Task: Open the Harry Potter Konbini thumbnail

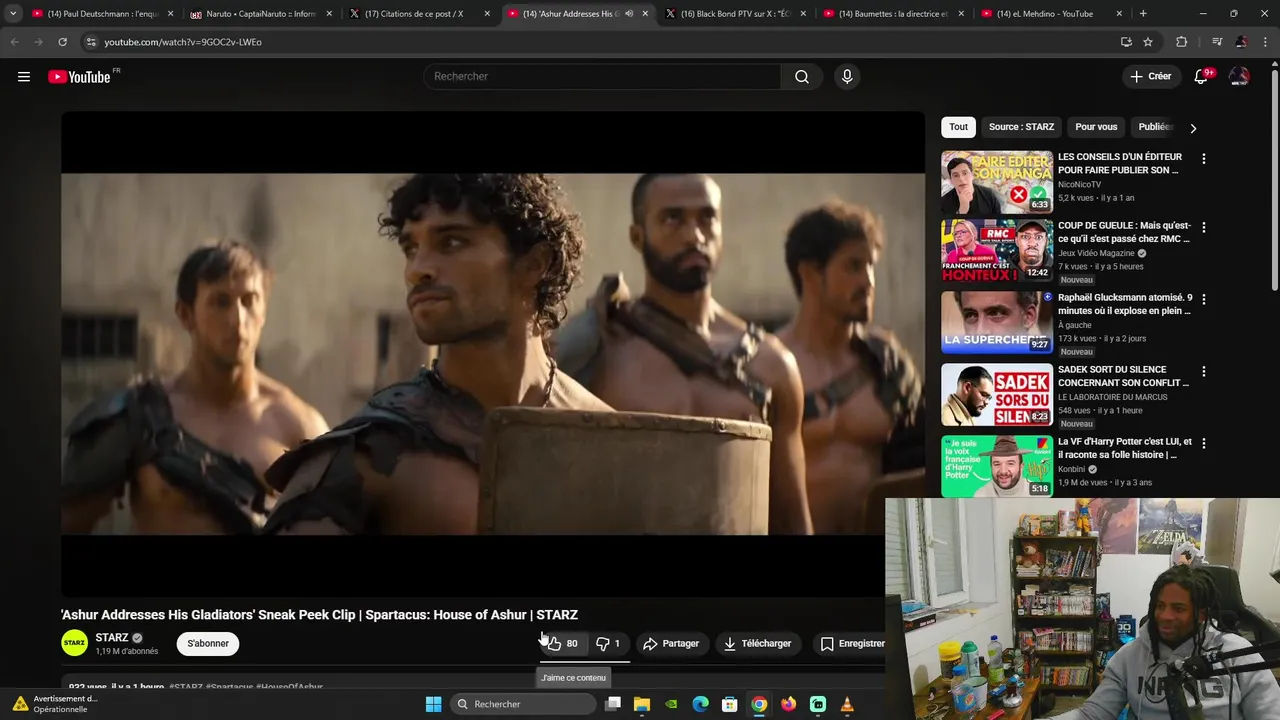Action: point(997,466)
